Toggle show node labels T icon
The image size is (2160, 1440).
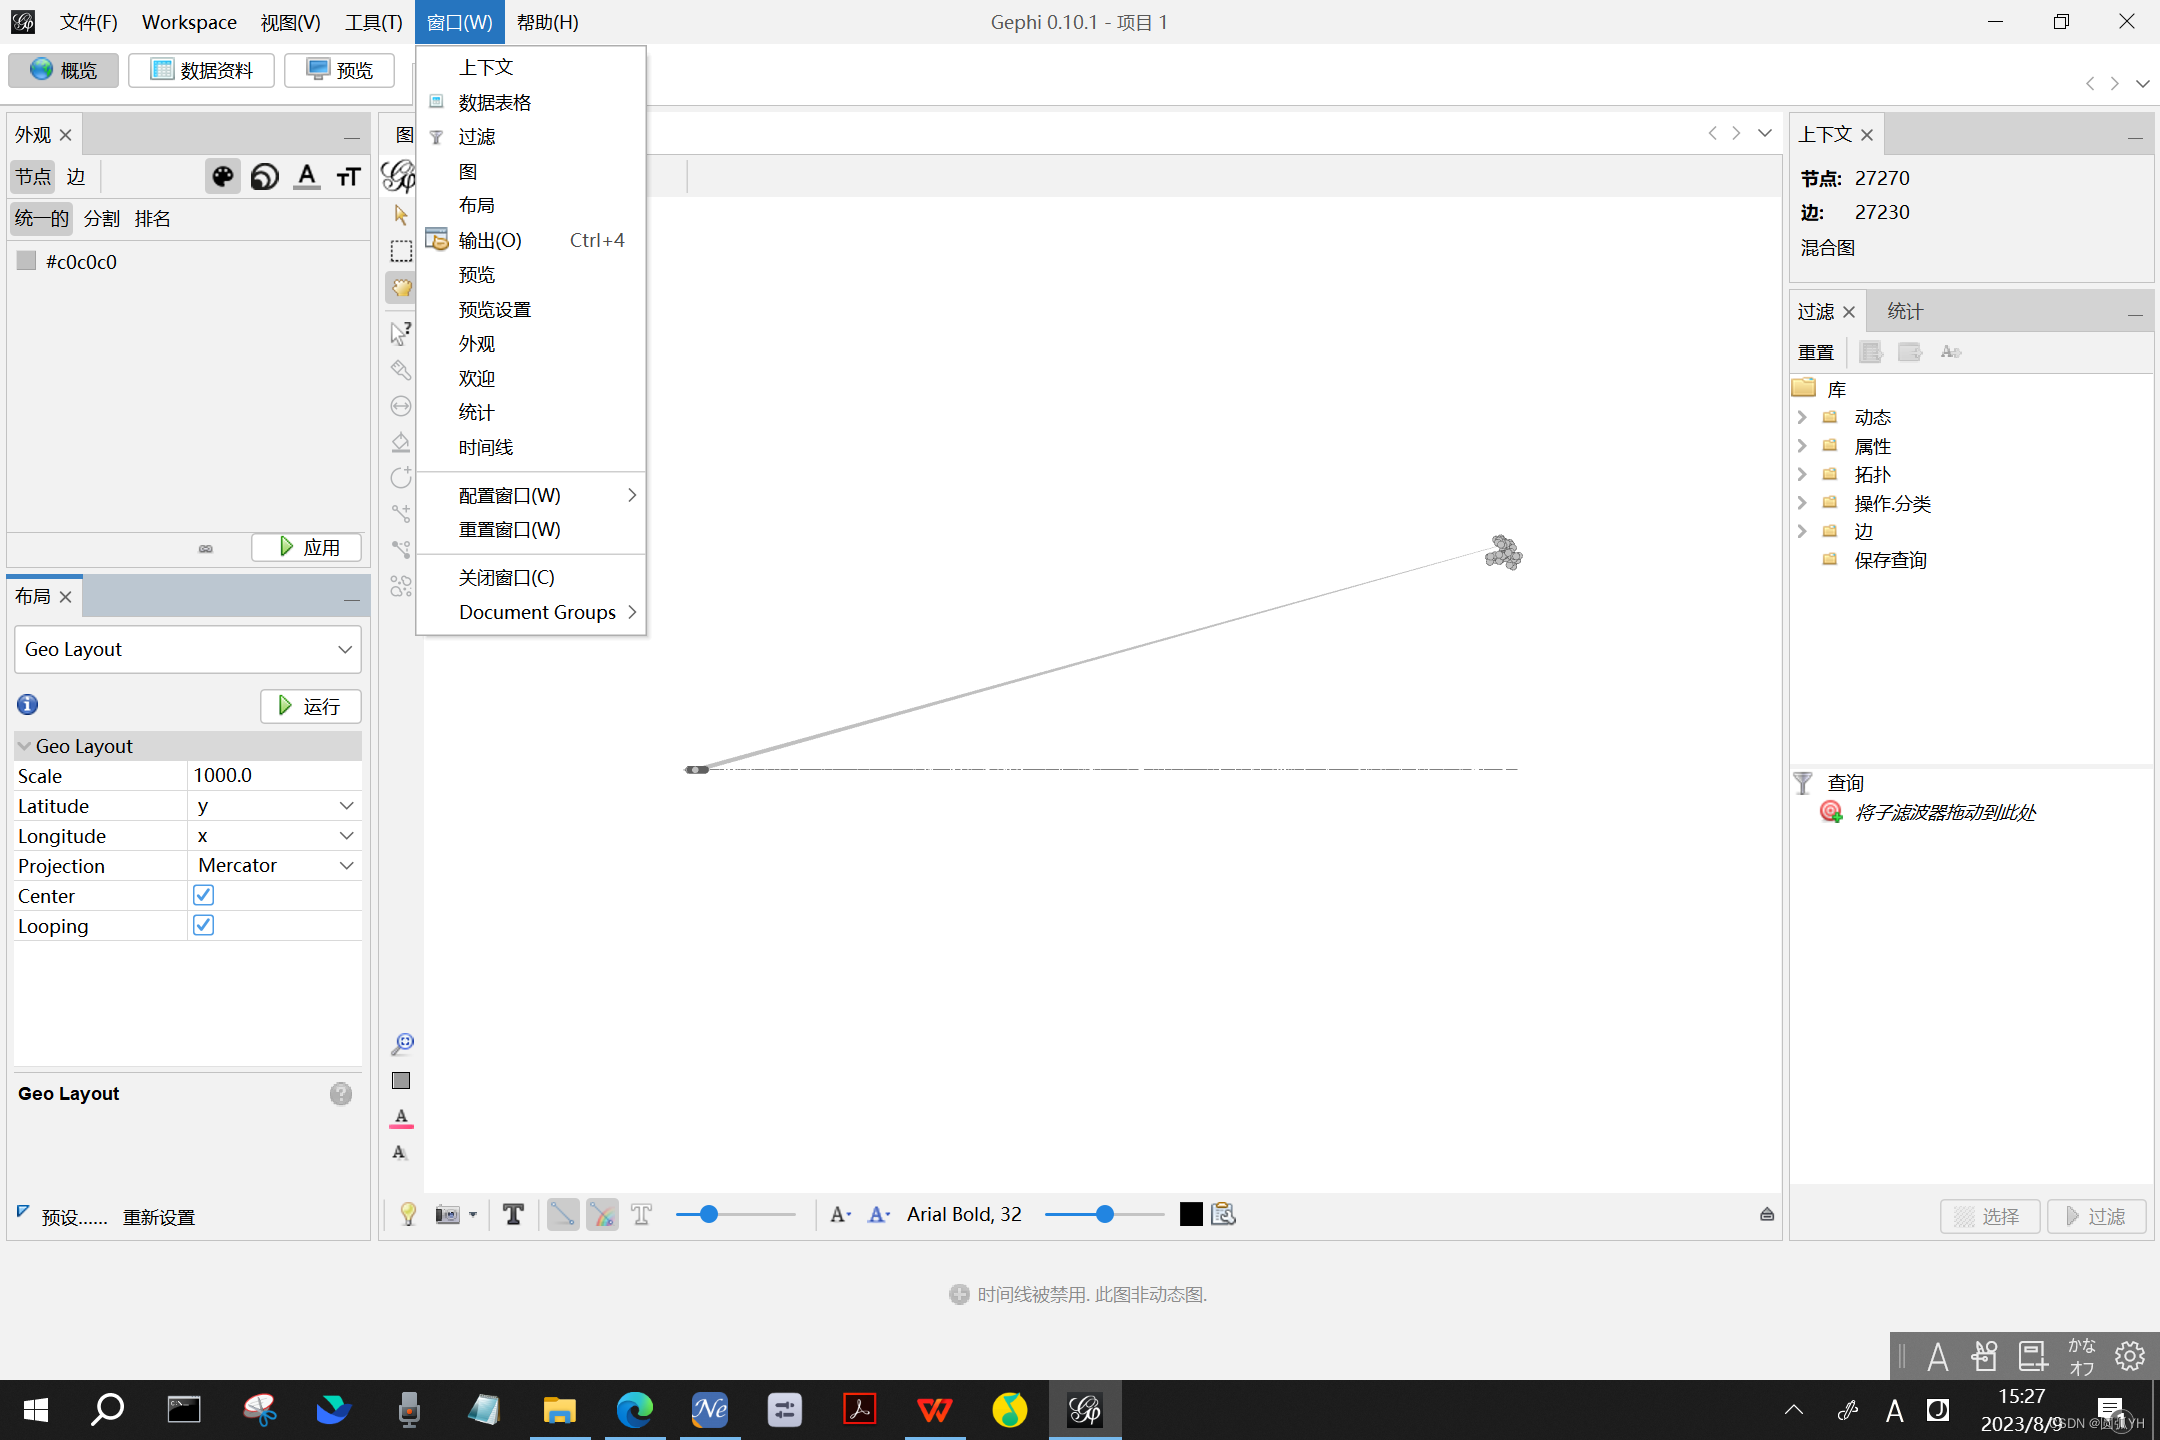pyautogui.click(x=513, y=1214)
